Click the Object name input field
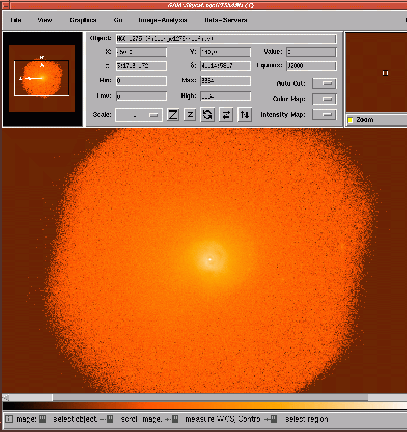 coord(226,39)
